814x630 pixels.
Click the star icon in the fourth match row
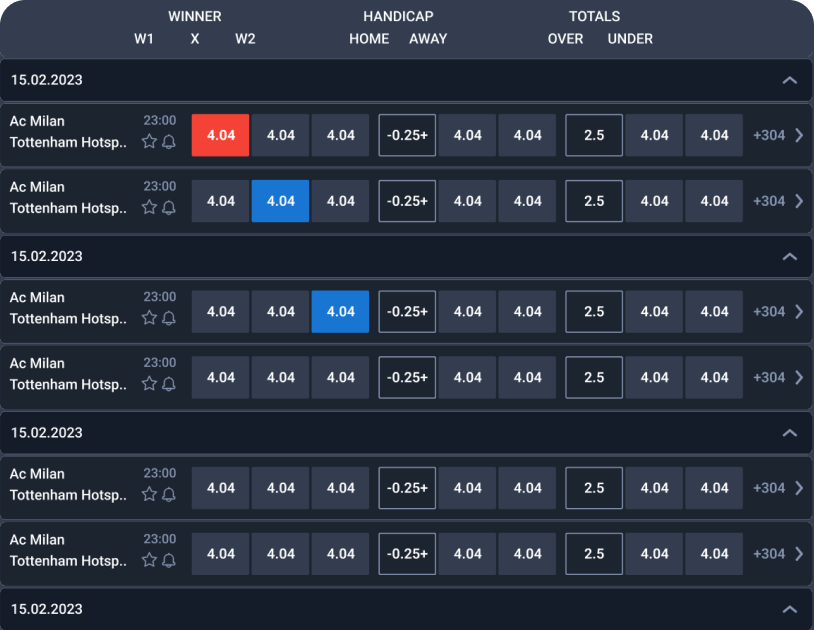149,384
